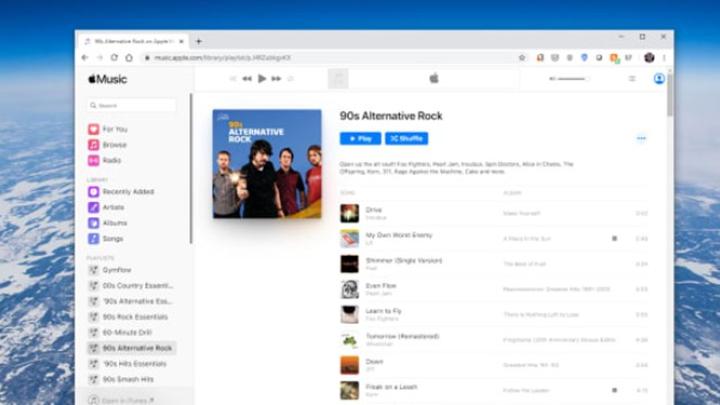The image size is (720, 405).
Task: Close the 90s Alternative Rock browser tab
Action: click(181, 41)
